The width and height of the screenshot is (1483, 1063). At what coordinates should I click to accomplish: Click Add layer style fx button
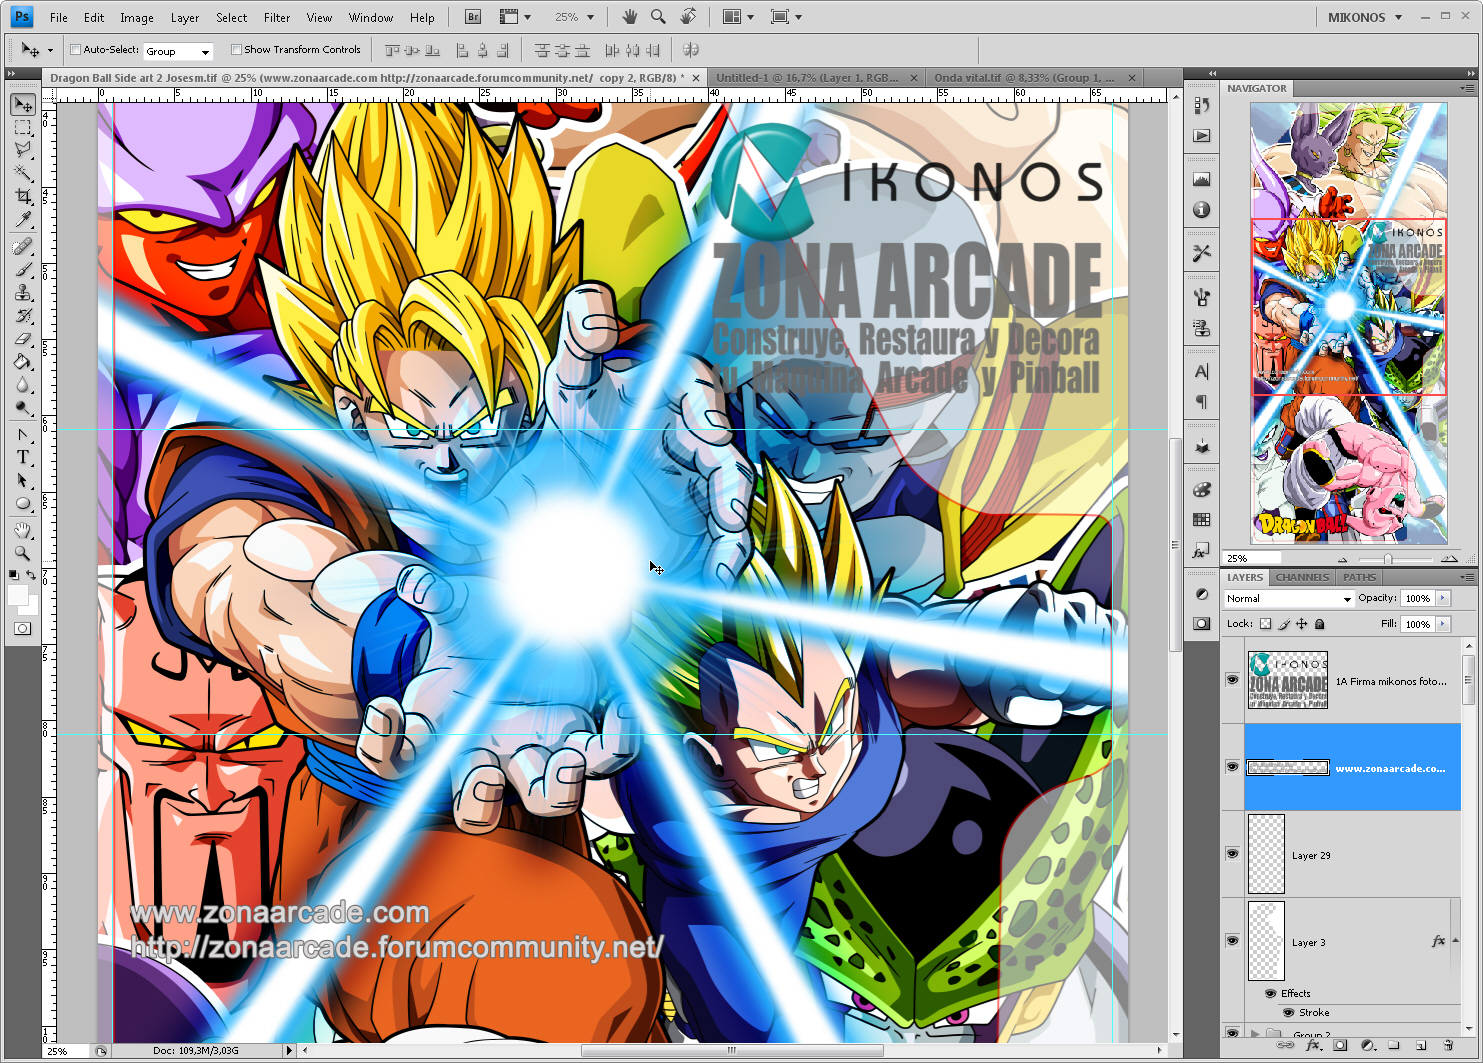point(1313,1045)
